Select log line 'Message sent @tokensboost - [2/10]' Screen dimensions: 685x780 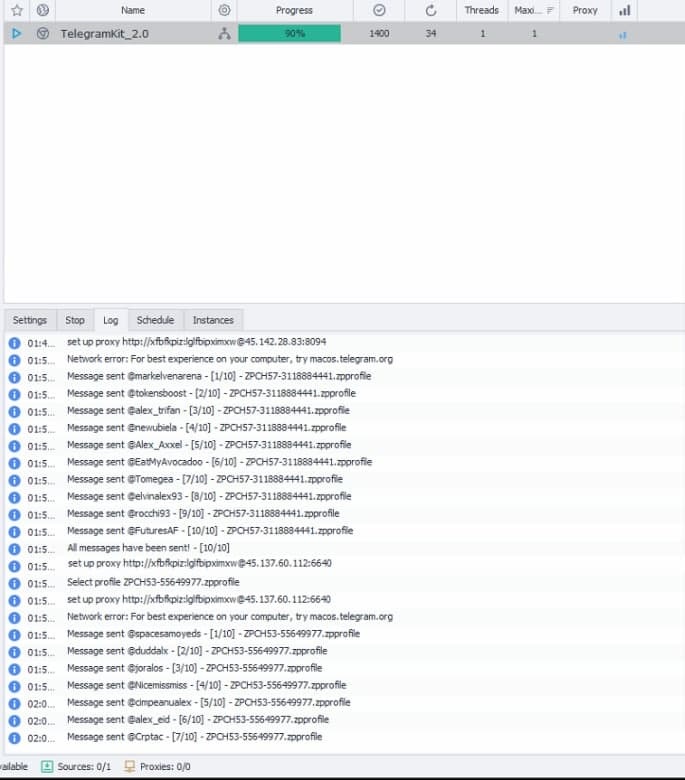pos(211,393)
